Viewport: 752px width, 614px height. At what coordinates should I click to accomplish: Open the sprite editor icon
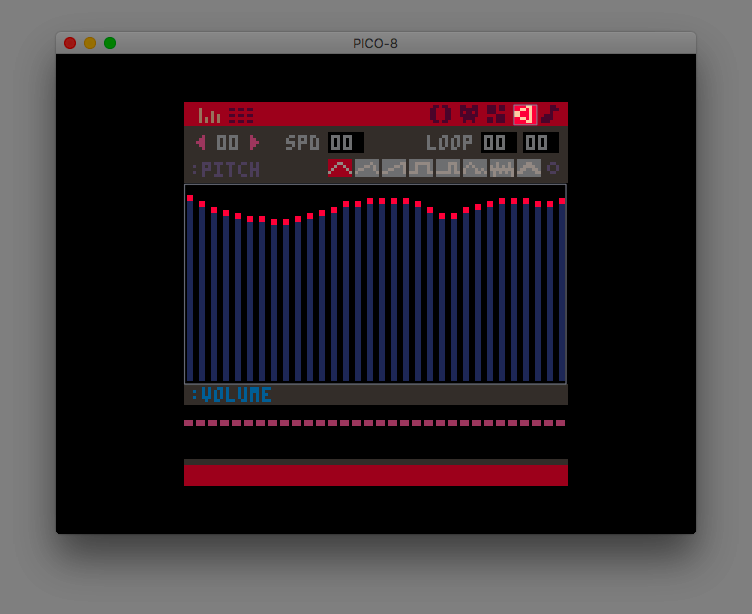pyautogui.click(x=469, y=114)
